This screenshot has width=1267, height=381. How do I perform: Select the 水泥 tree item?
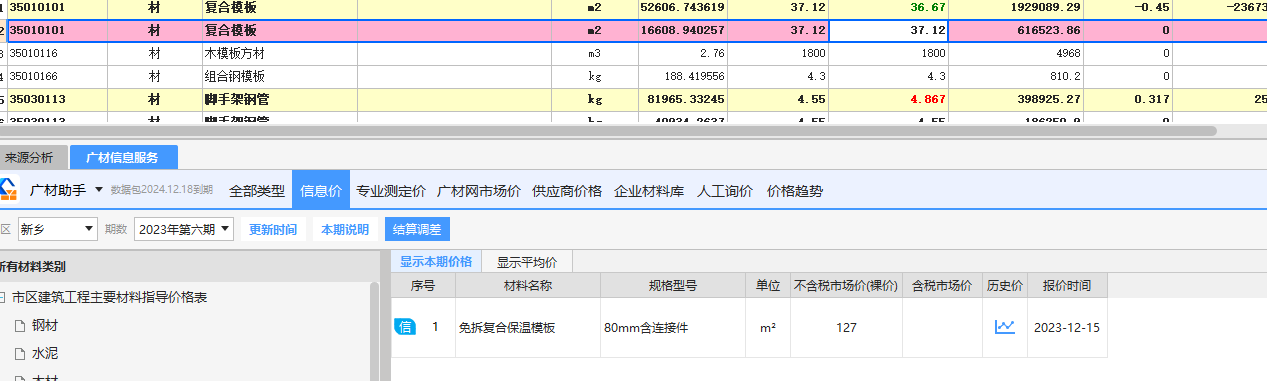click(46, 353)
